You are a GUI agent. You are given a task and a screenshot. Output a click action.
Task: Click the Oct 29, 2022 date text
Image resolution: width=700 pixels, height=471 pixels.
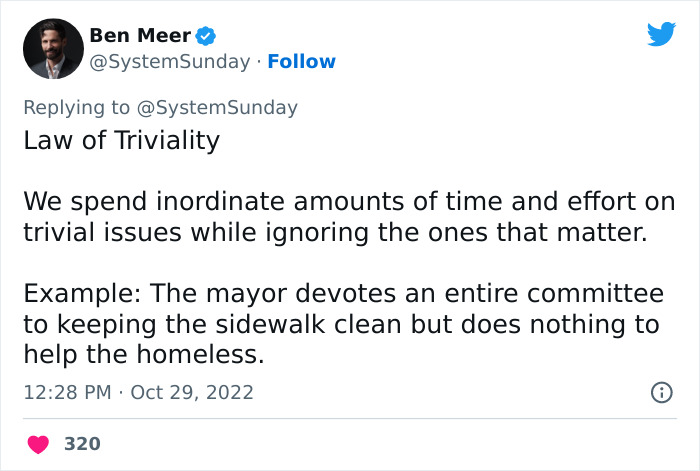192,393
